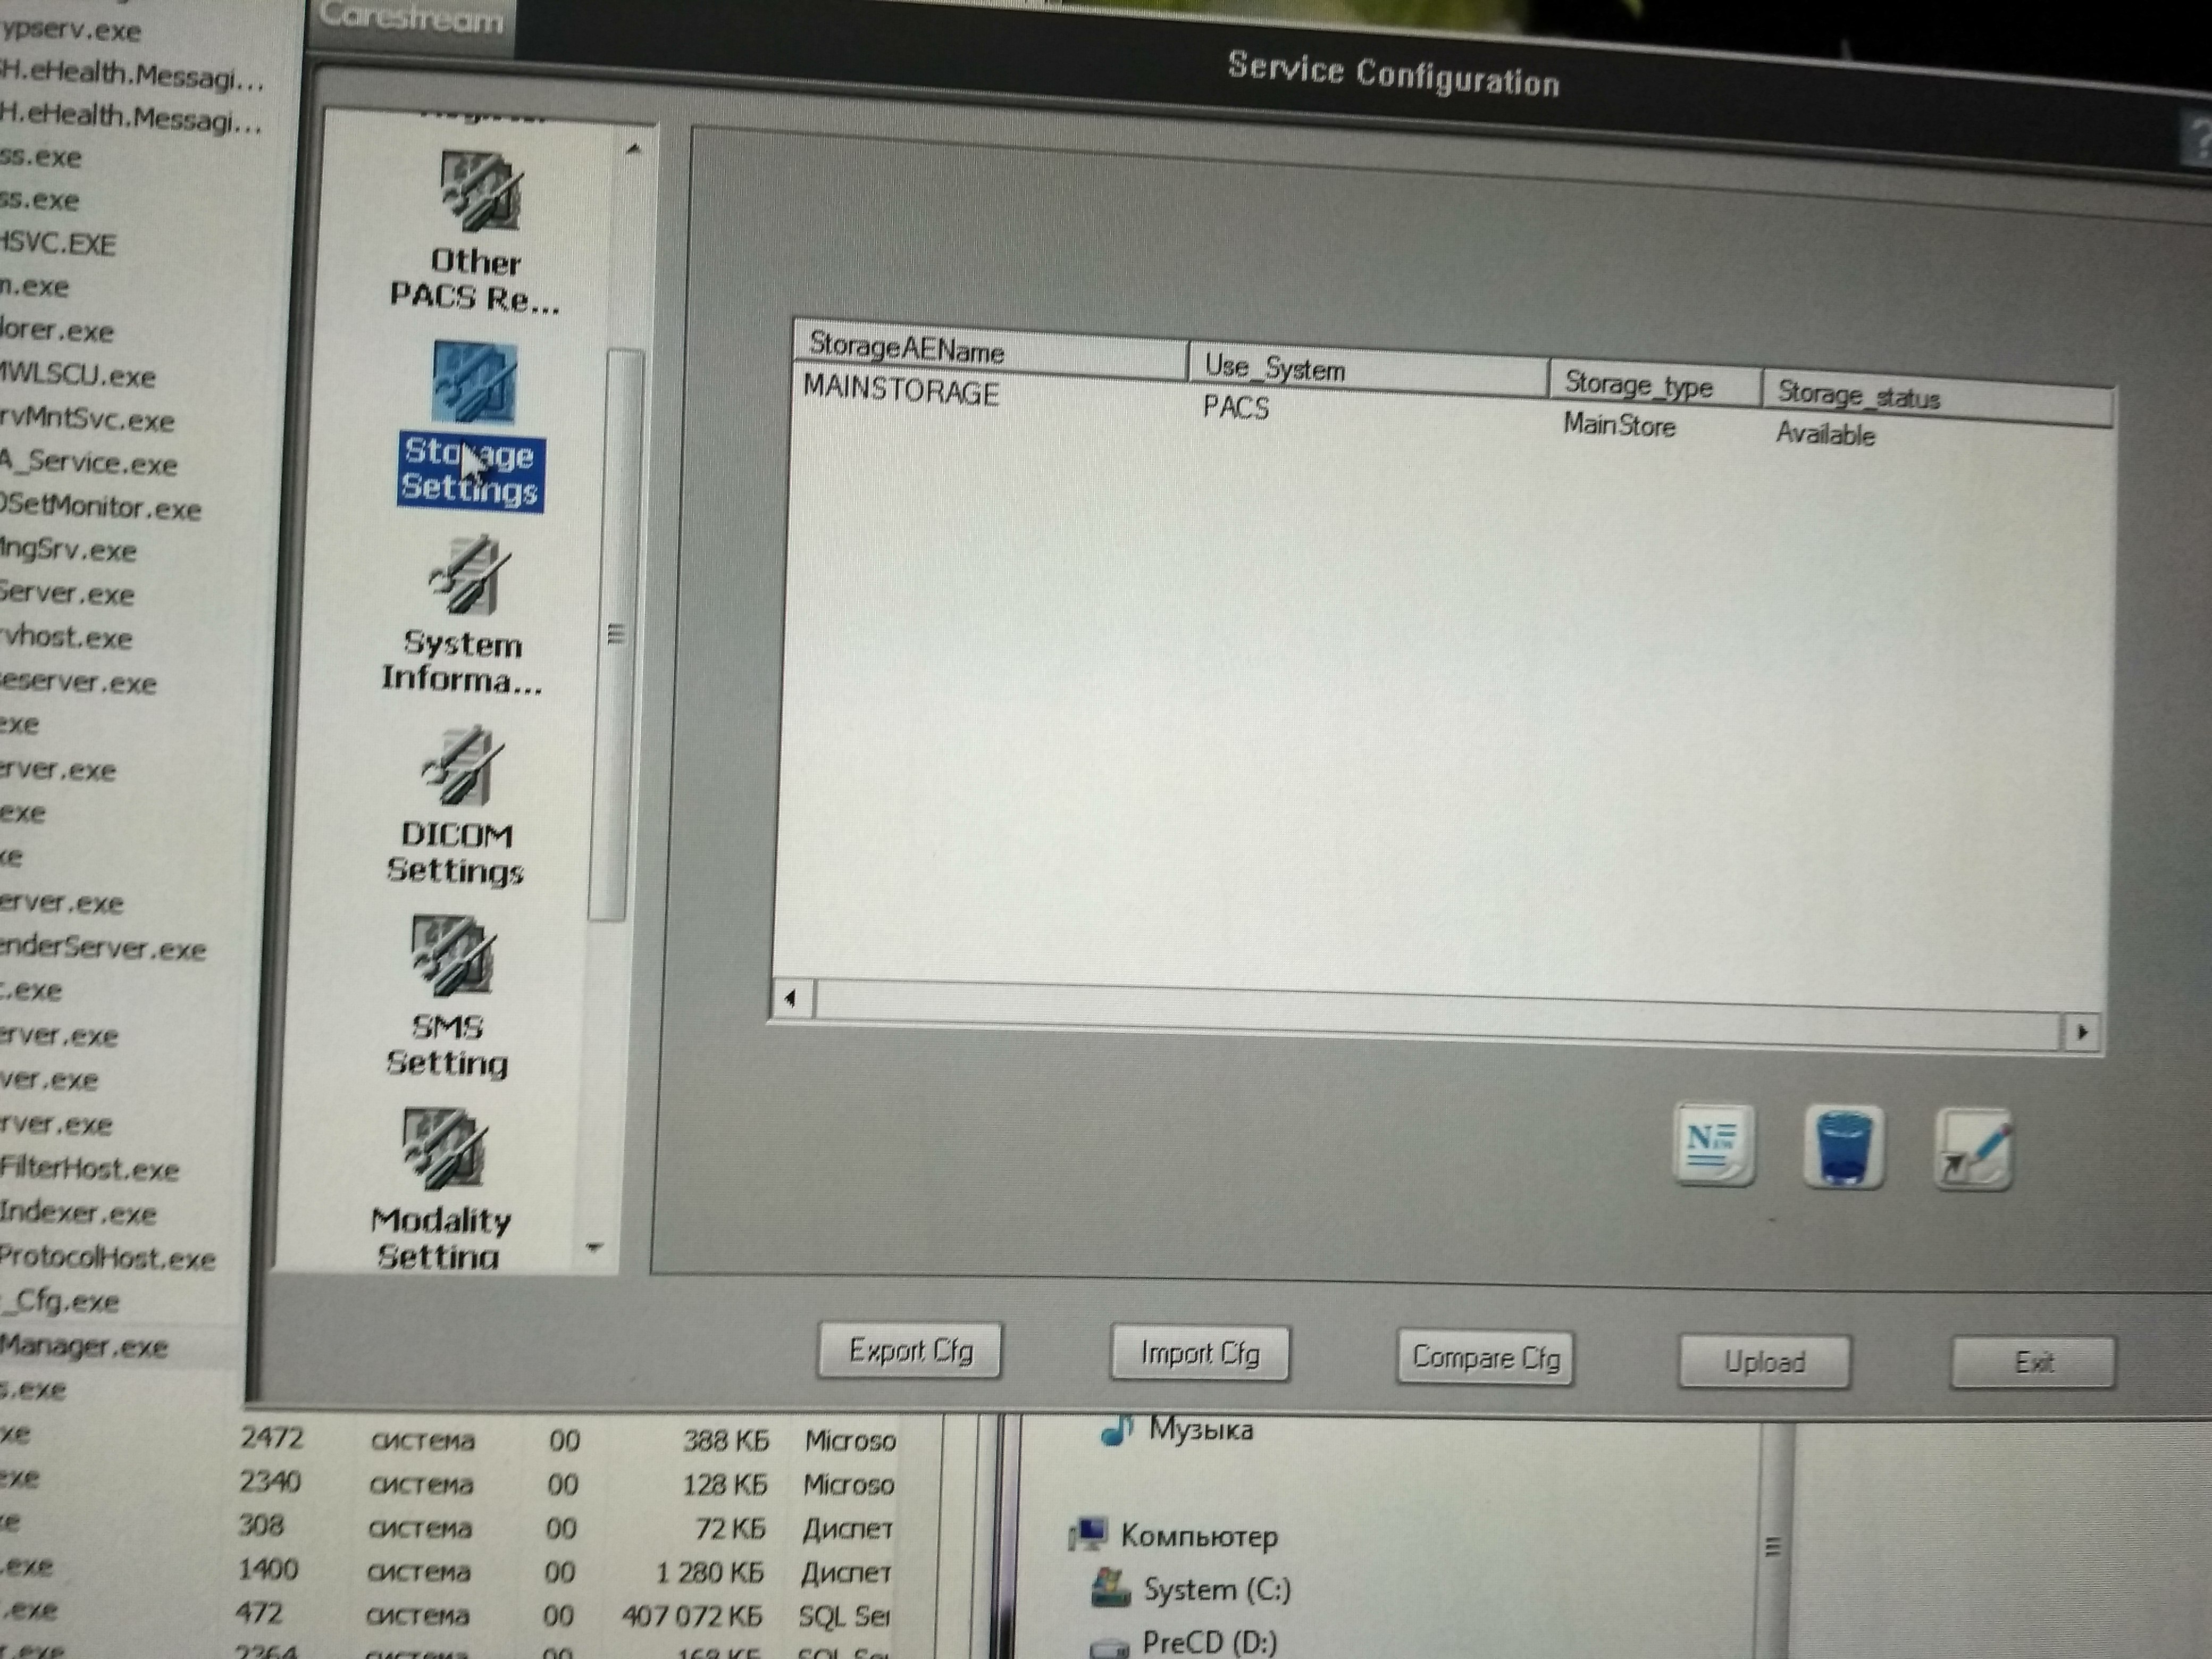
Task: Click the New storage entry icon
Action: click(1713, 1144)
